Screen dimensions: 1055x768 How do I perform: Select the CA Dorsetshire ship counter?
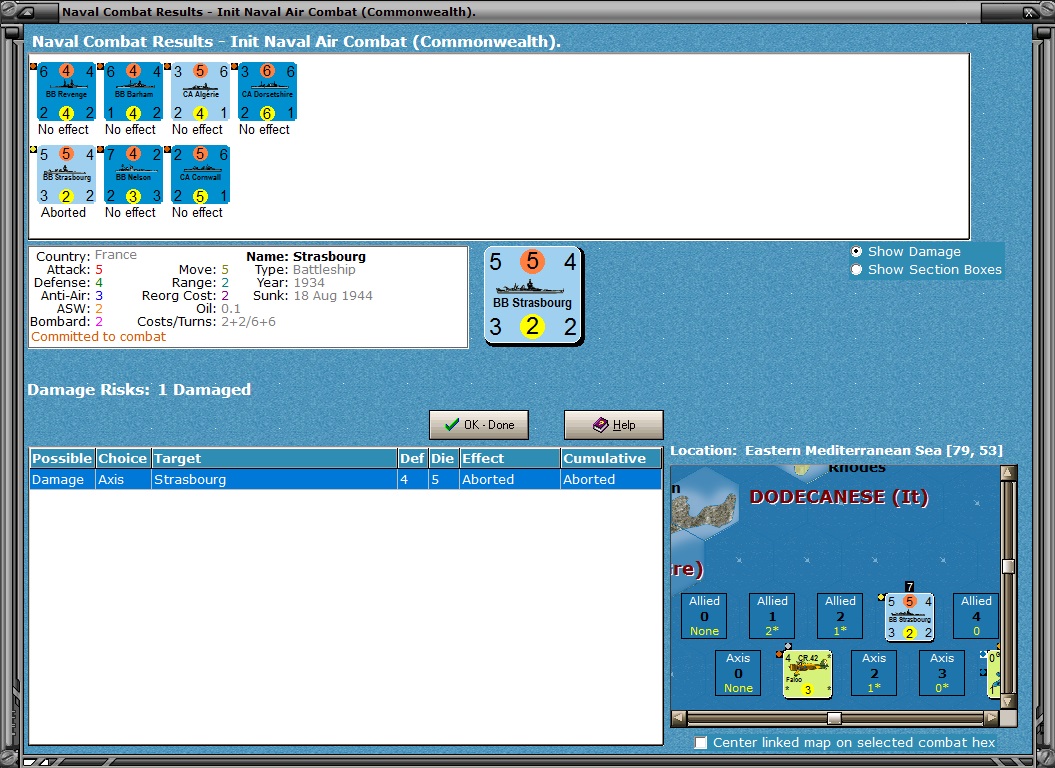[x=268, y=92]
